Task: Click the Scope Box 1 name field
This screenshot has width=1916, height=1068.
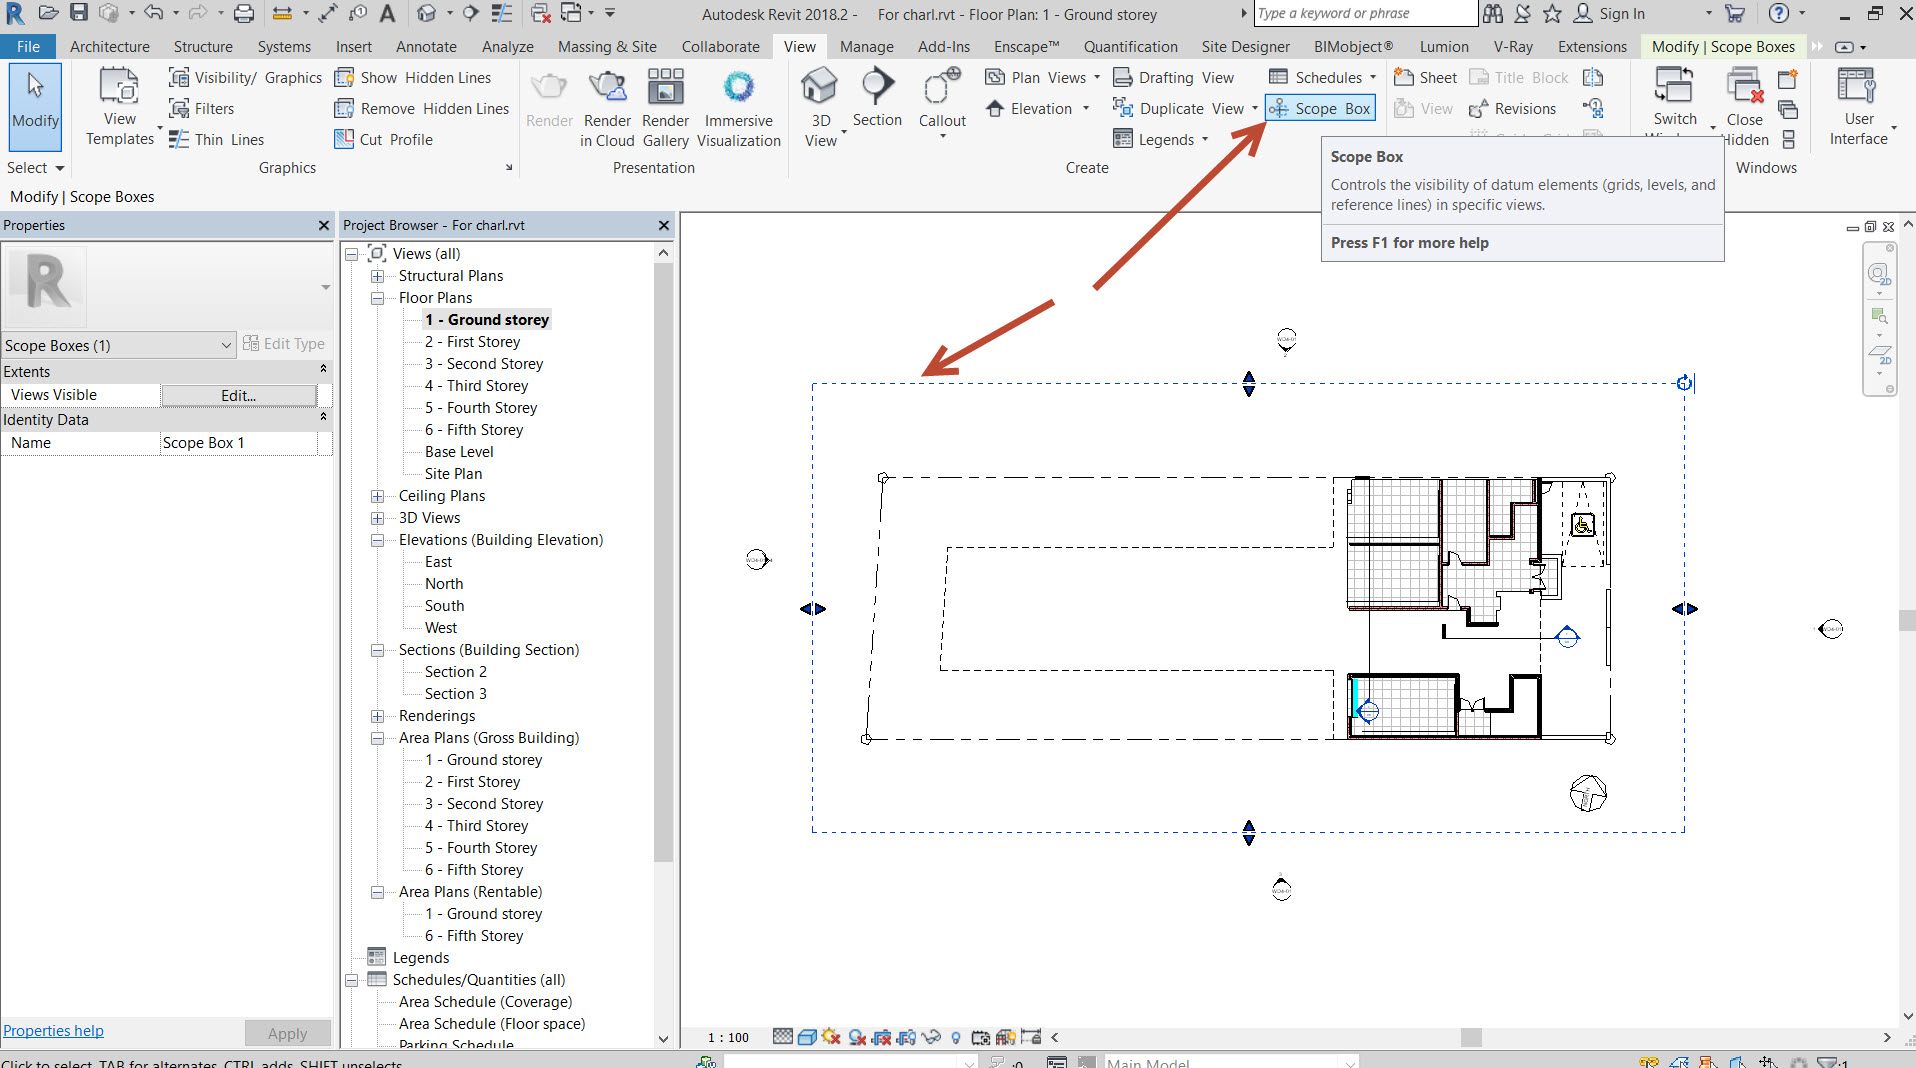Action: tap(239, 443)
